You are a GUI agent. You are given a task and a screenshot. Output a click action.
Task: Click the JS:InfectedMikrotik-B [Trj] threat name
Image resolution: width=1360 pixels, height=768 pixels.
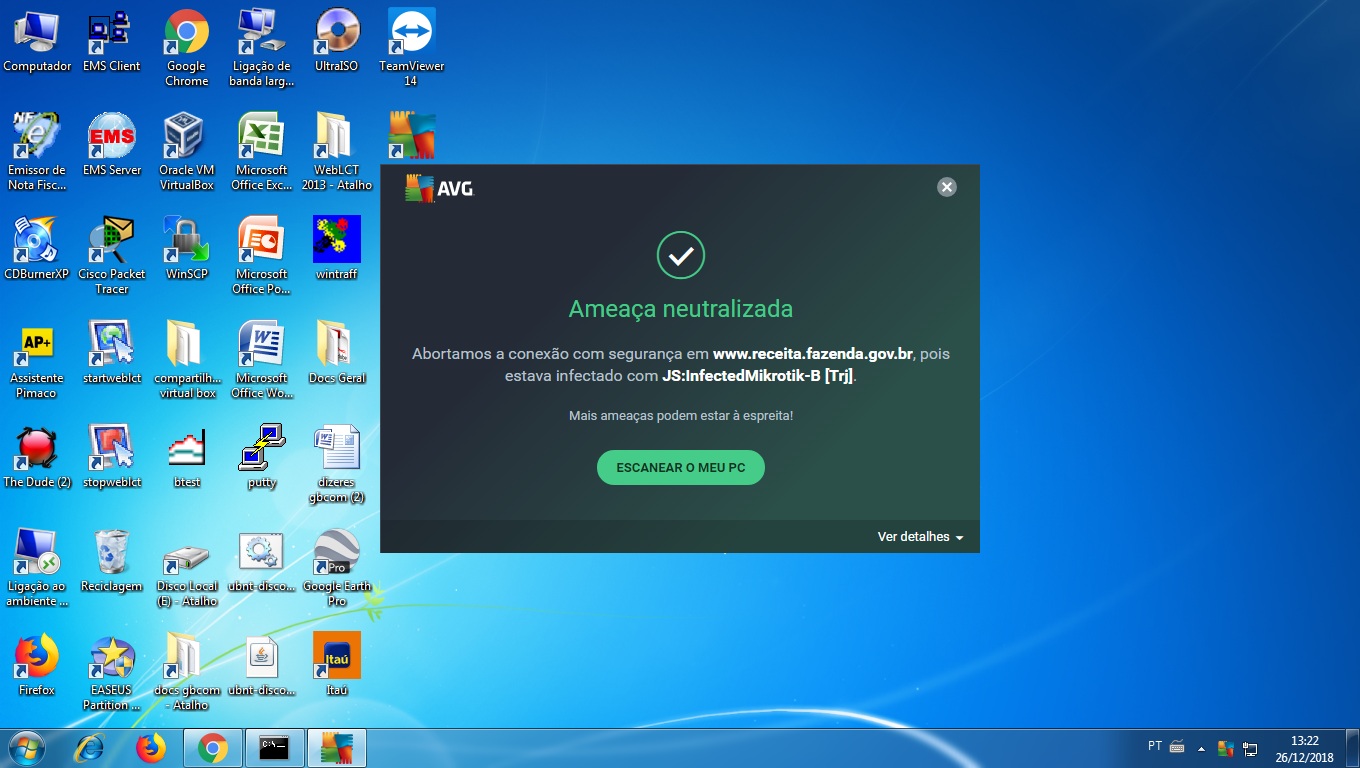point(758,377)
